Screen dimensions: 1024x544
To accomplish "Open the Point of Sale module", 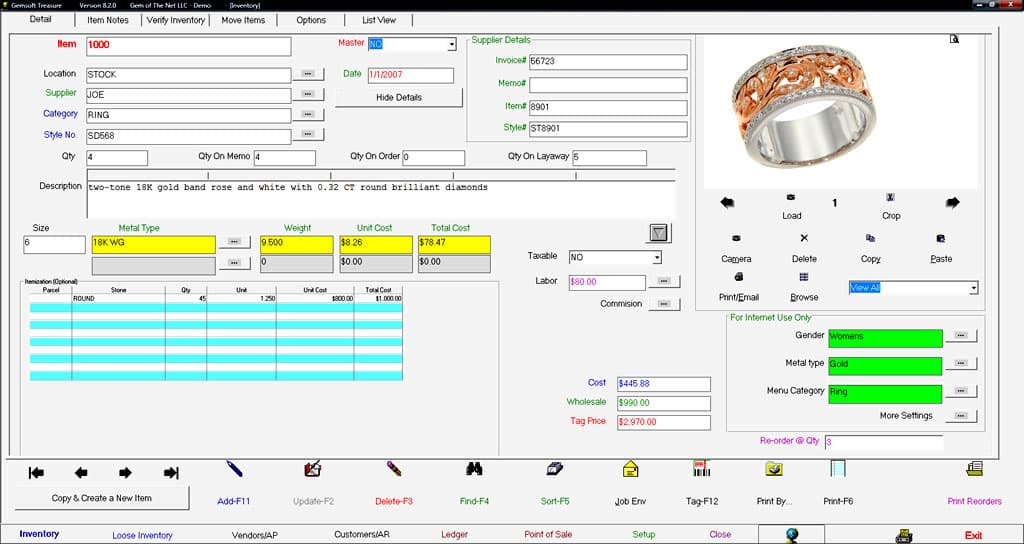I will tap(548, 534).
